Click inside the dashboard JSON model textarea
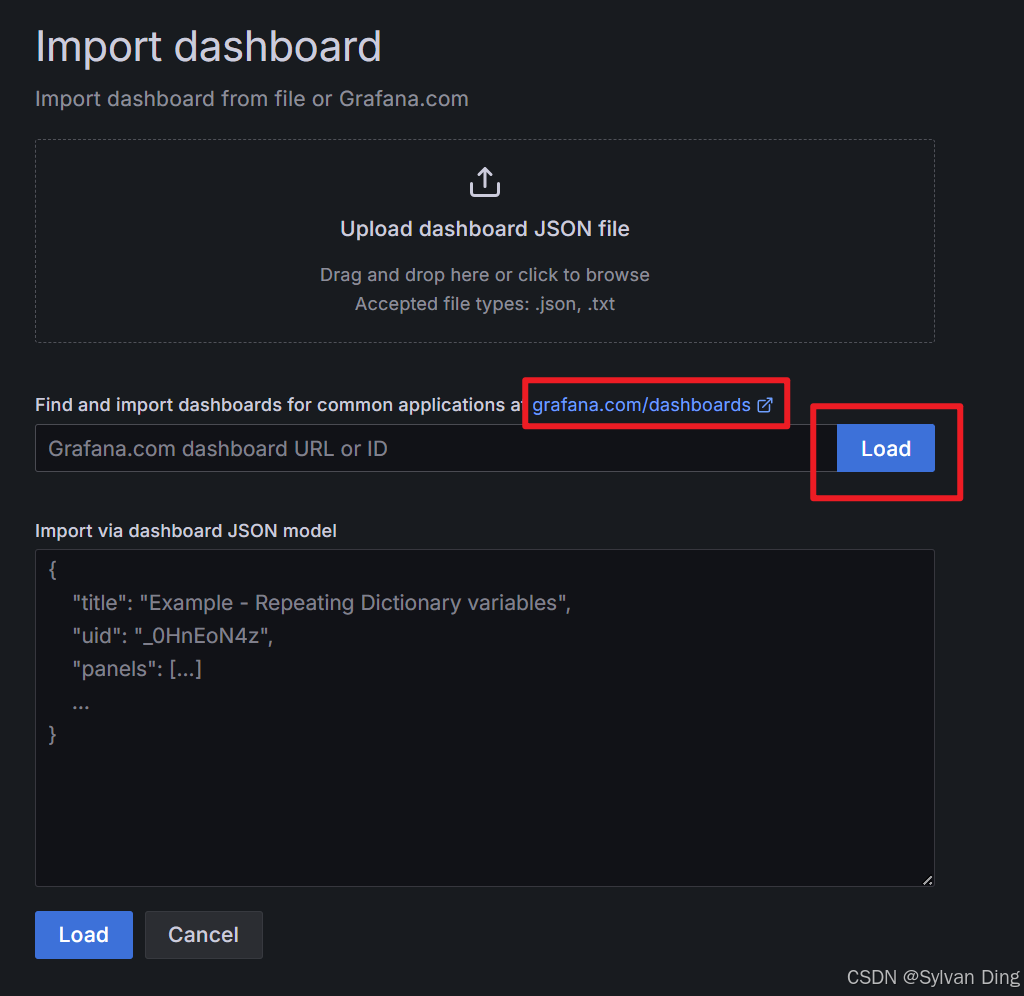 click(485, 718)
